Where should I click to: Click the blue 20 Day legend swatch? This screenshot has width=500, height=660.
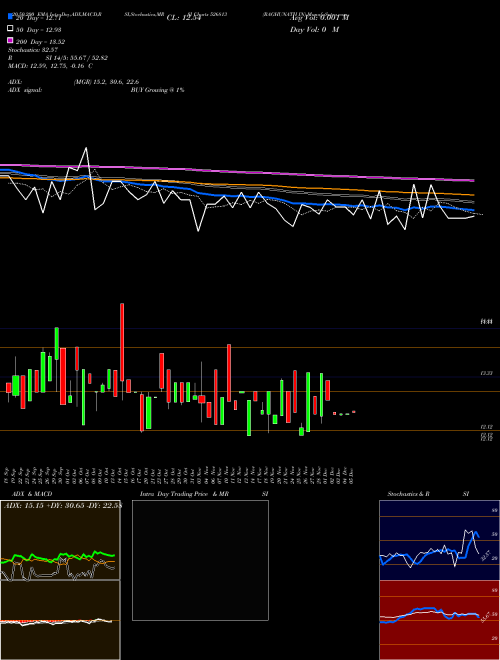10,16
